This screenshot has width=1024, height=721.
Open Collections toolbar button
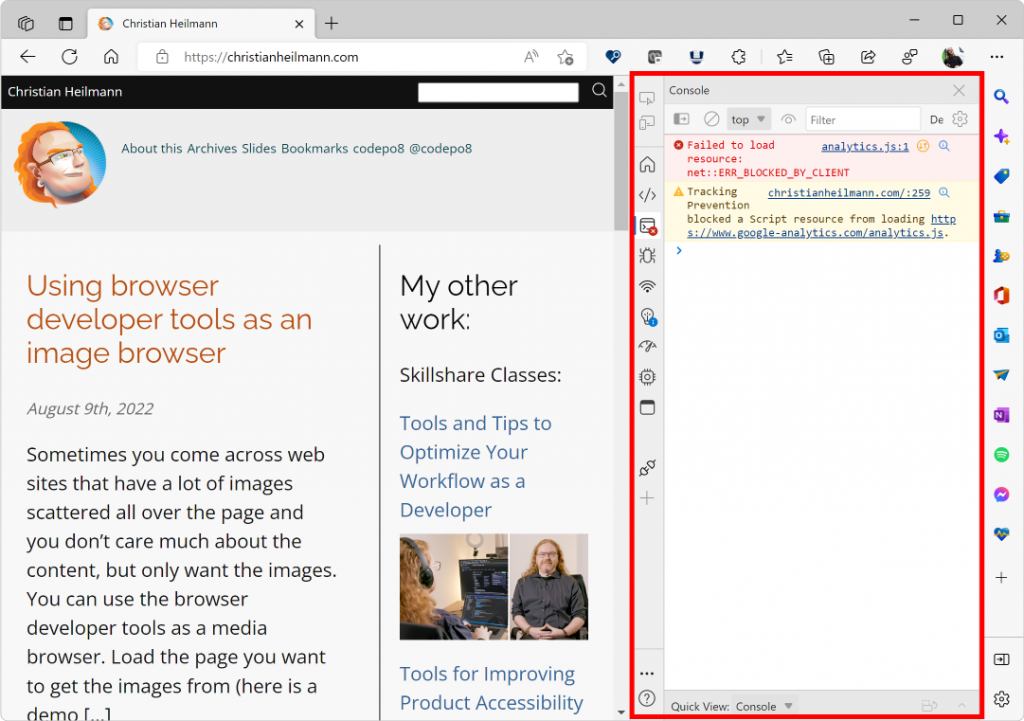tap(826, 57)
